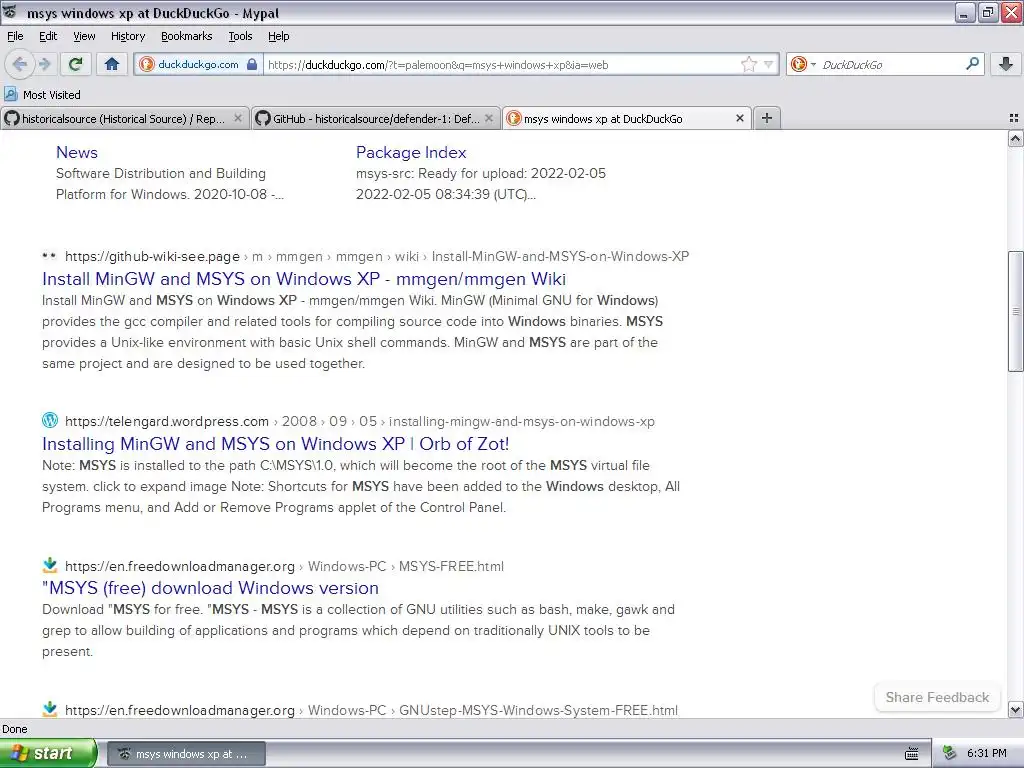Open the Edit menu
This screenshot has height=768, width=1024.
click(48, 36)
